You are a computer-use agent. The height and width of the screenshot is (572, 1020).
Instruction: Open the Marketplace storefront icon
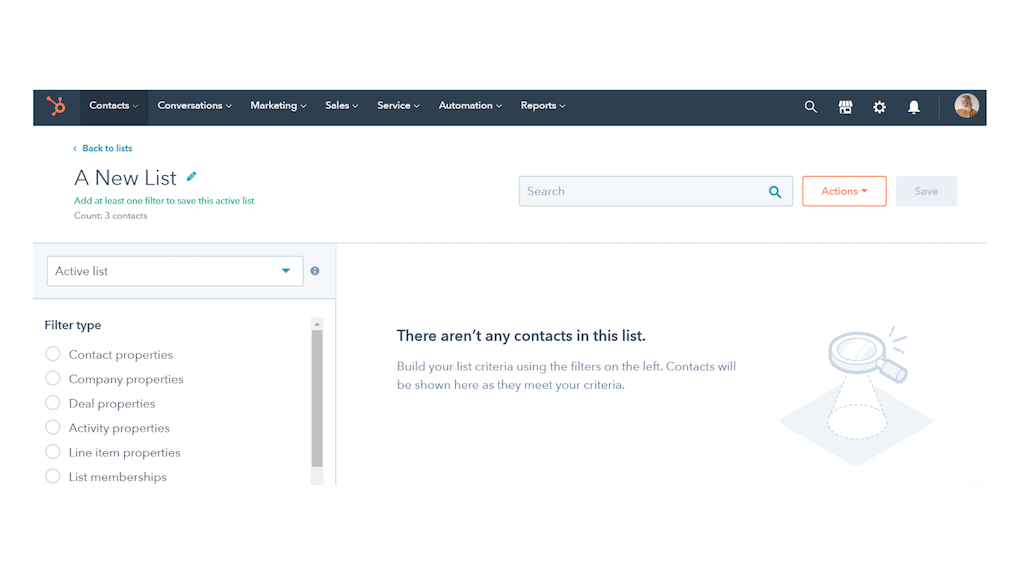(845, 107)
